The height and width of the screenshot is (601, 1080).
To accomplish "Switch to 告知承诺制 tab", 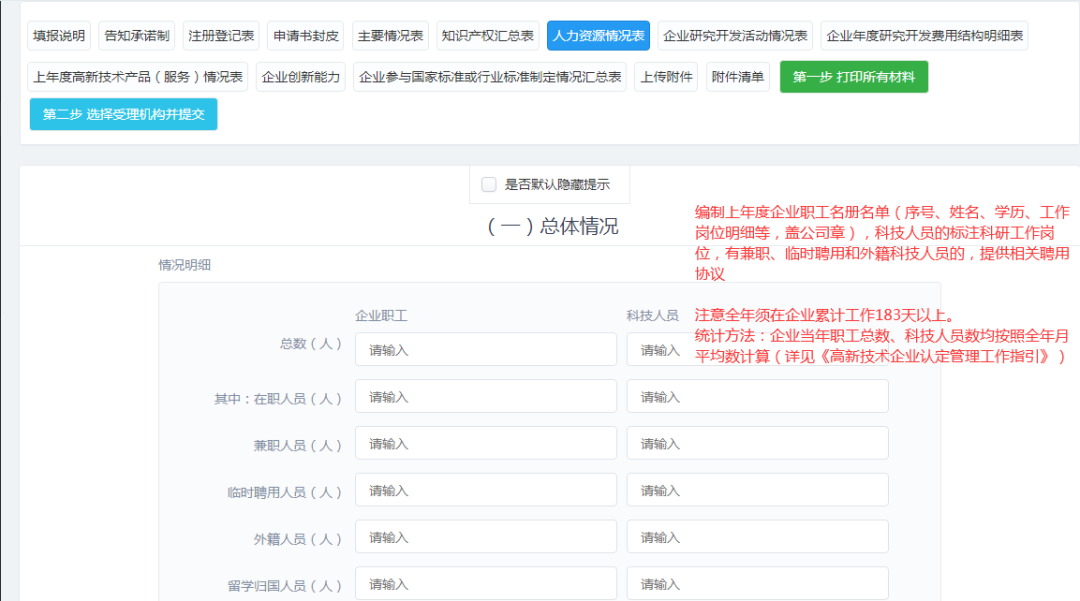I will coord(137,36).
